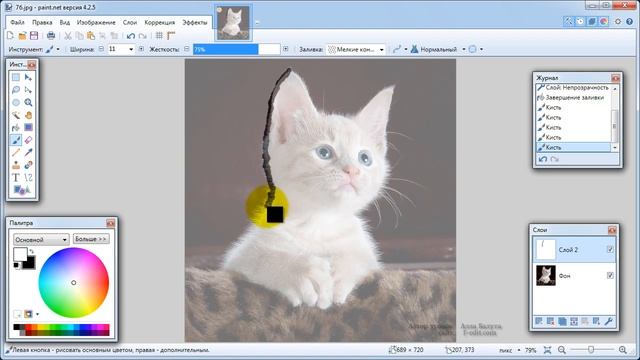Screen dimensions: 640x360
Task: Select the Gradient tool
Action: [x=28, y=128]
